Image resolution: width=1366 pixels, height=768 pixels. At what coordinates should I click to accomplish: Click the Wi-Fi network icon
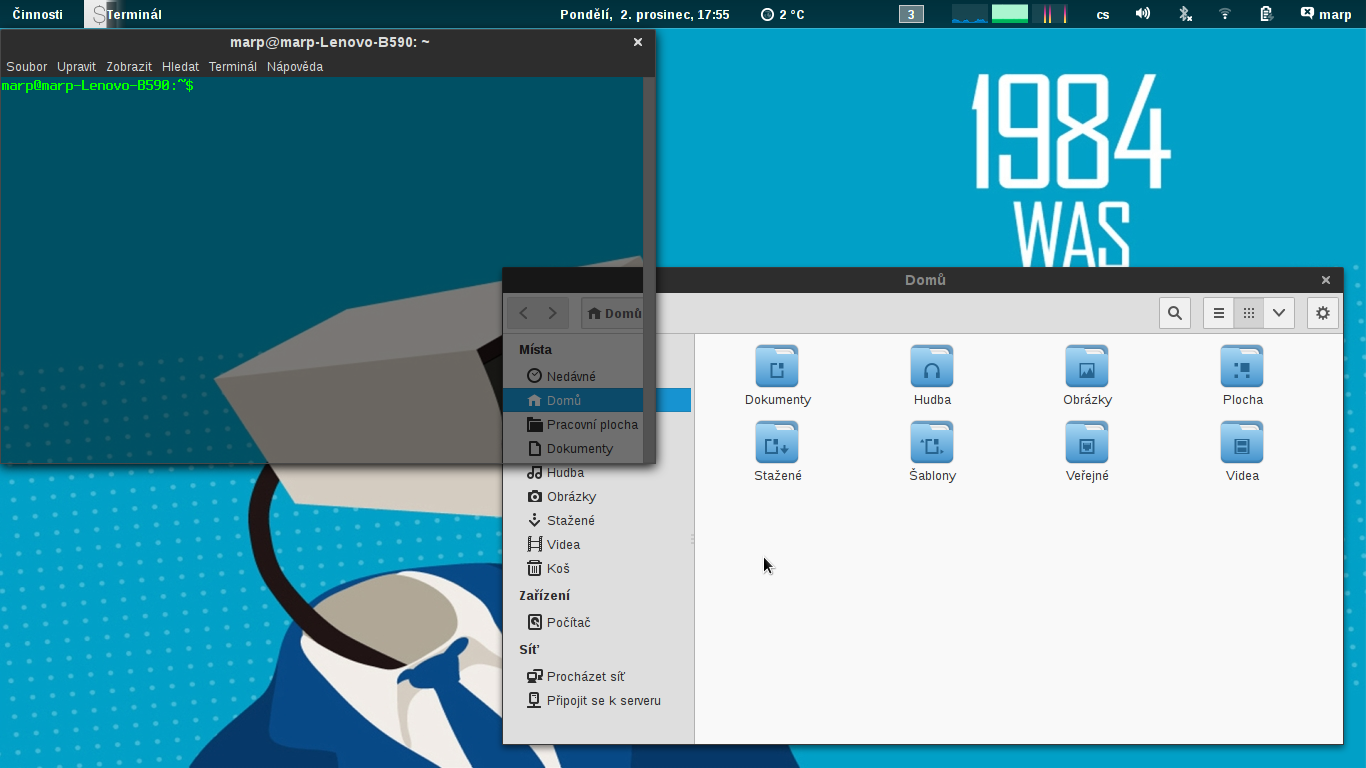click(1225, 14)
